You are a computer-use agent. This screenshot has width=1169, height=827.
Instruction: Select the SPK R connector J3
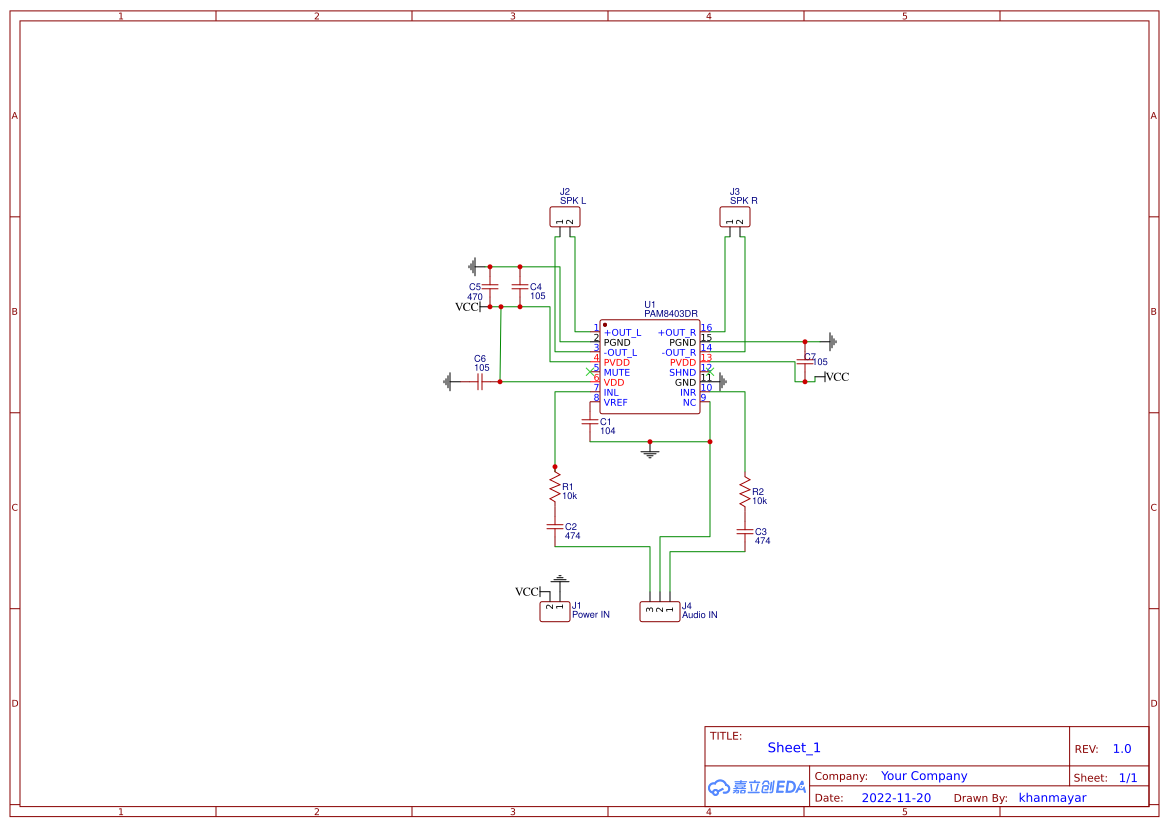click(735, 216)
